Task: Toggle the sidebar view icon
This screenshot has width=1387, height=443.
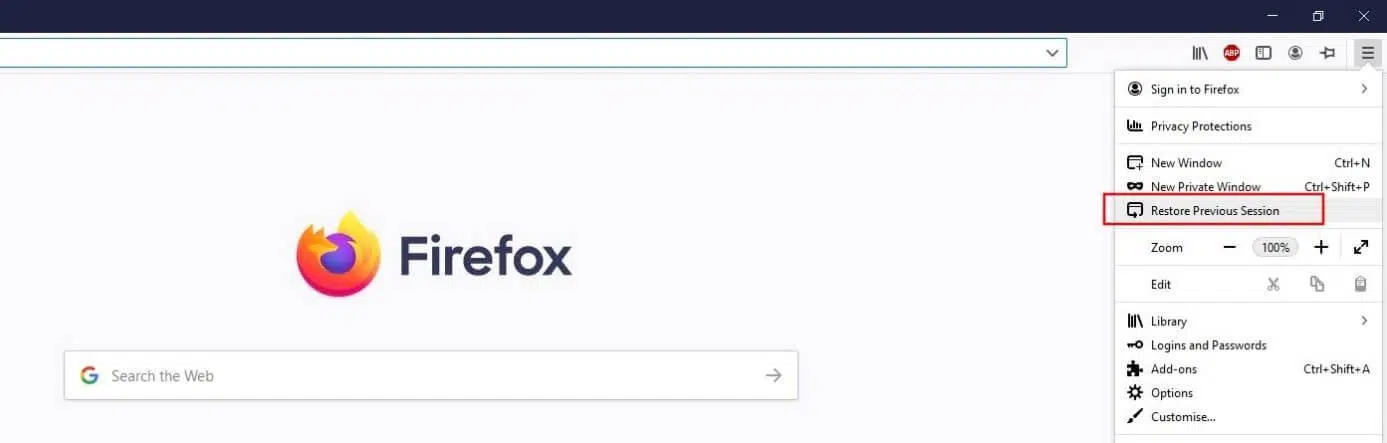Action: (x=1263, y=53)
